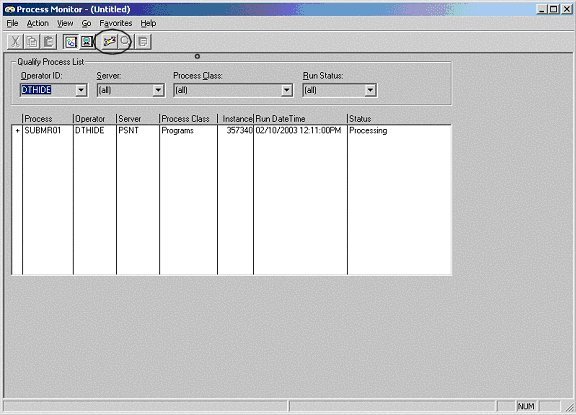Open the Go menu

click(x=86, y=23)
